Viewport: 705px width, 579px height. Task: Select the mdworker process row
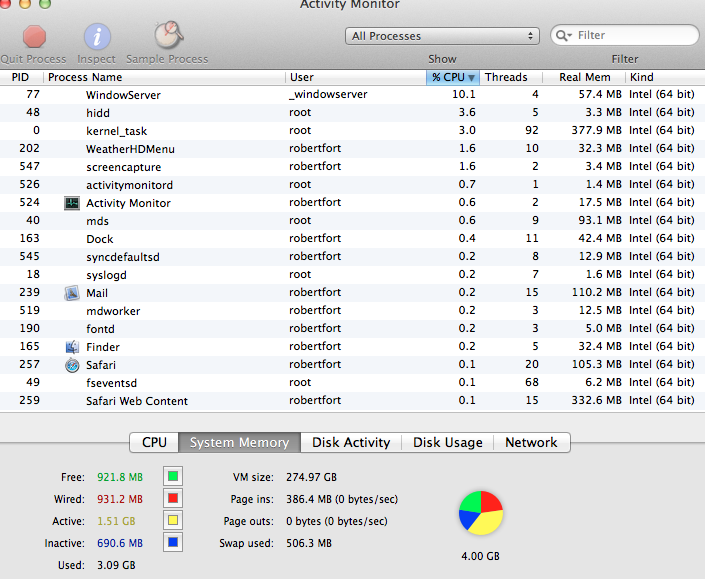352,311
